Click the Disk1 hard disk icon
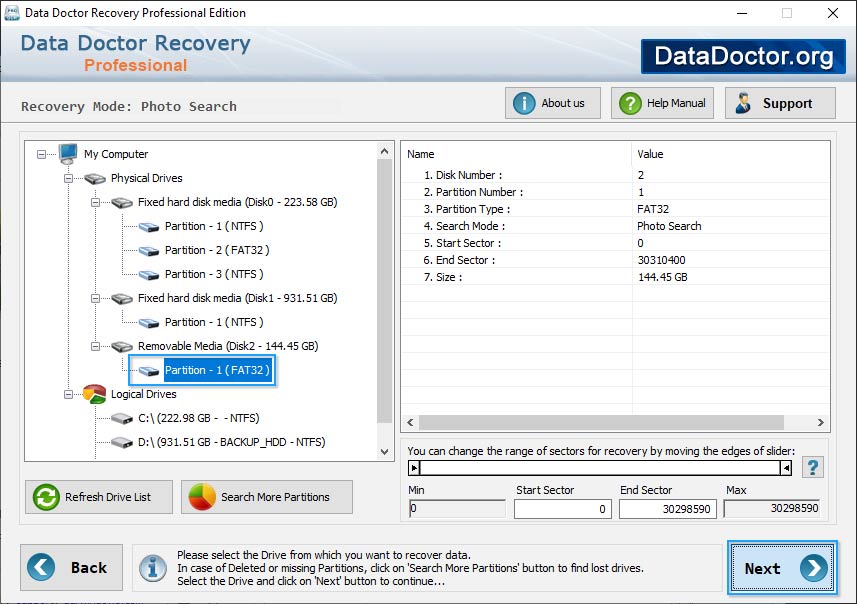Image resolution: width=857 pixels, height=604 pixels. (122, 298)
